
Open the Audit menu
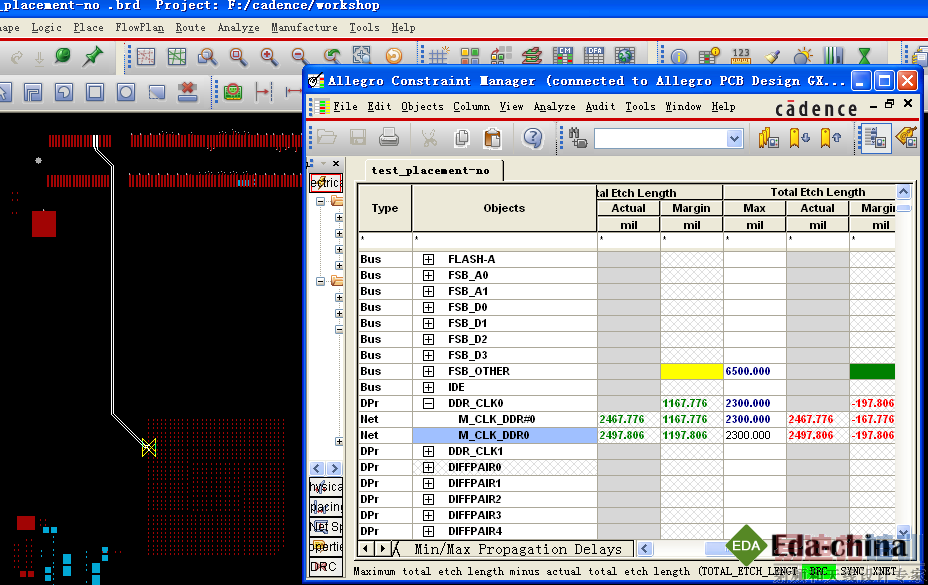pos(600,106)
